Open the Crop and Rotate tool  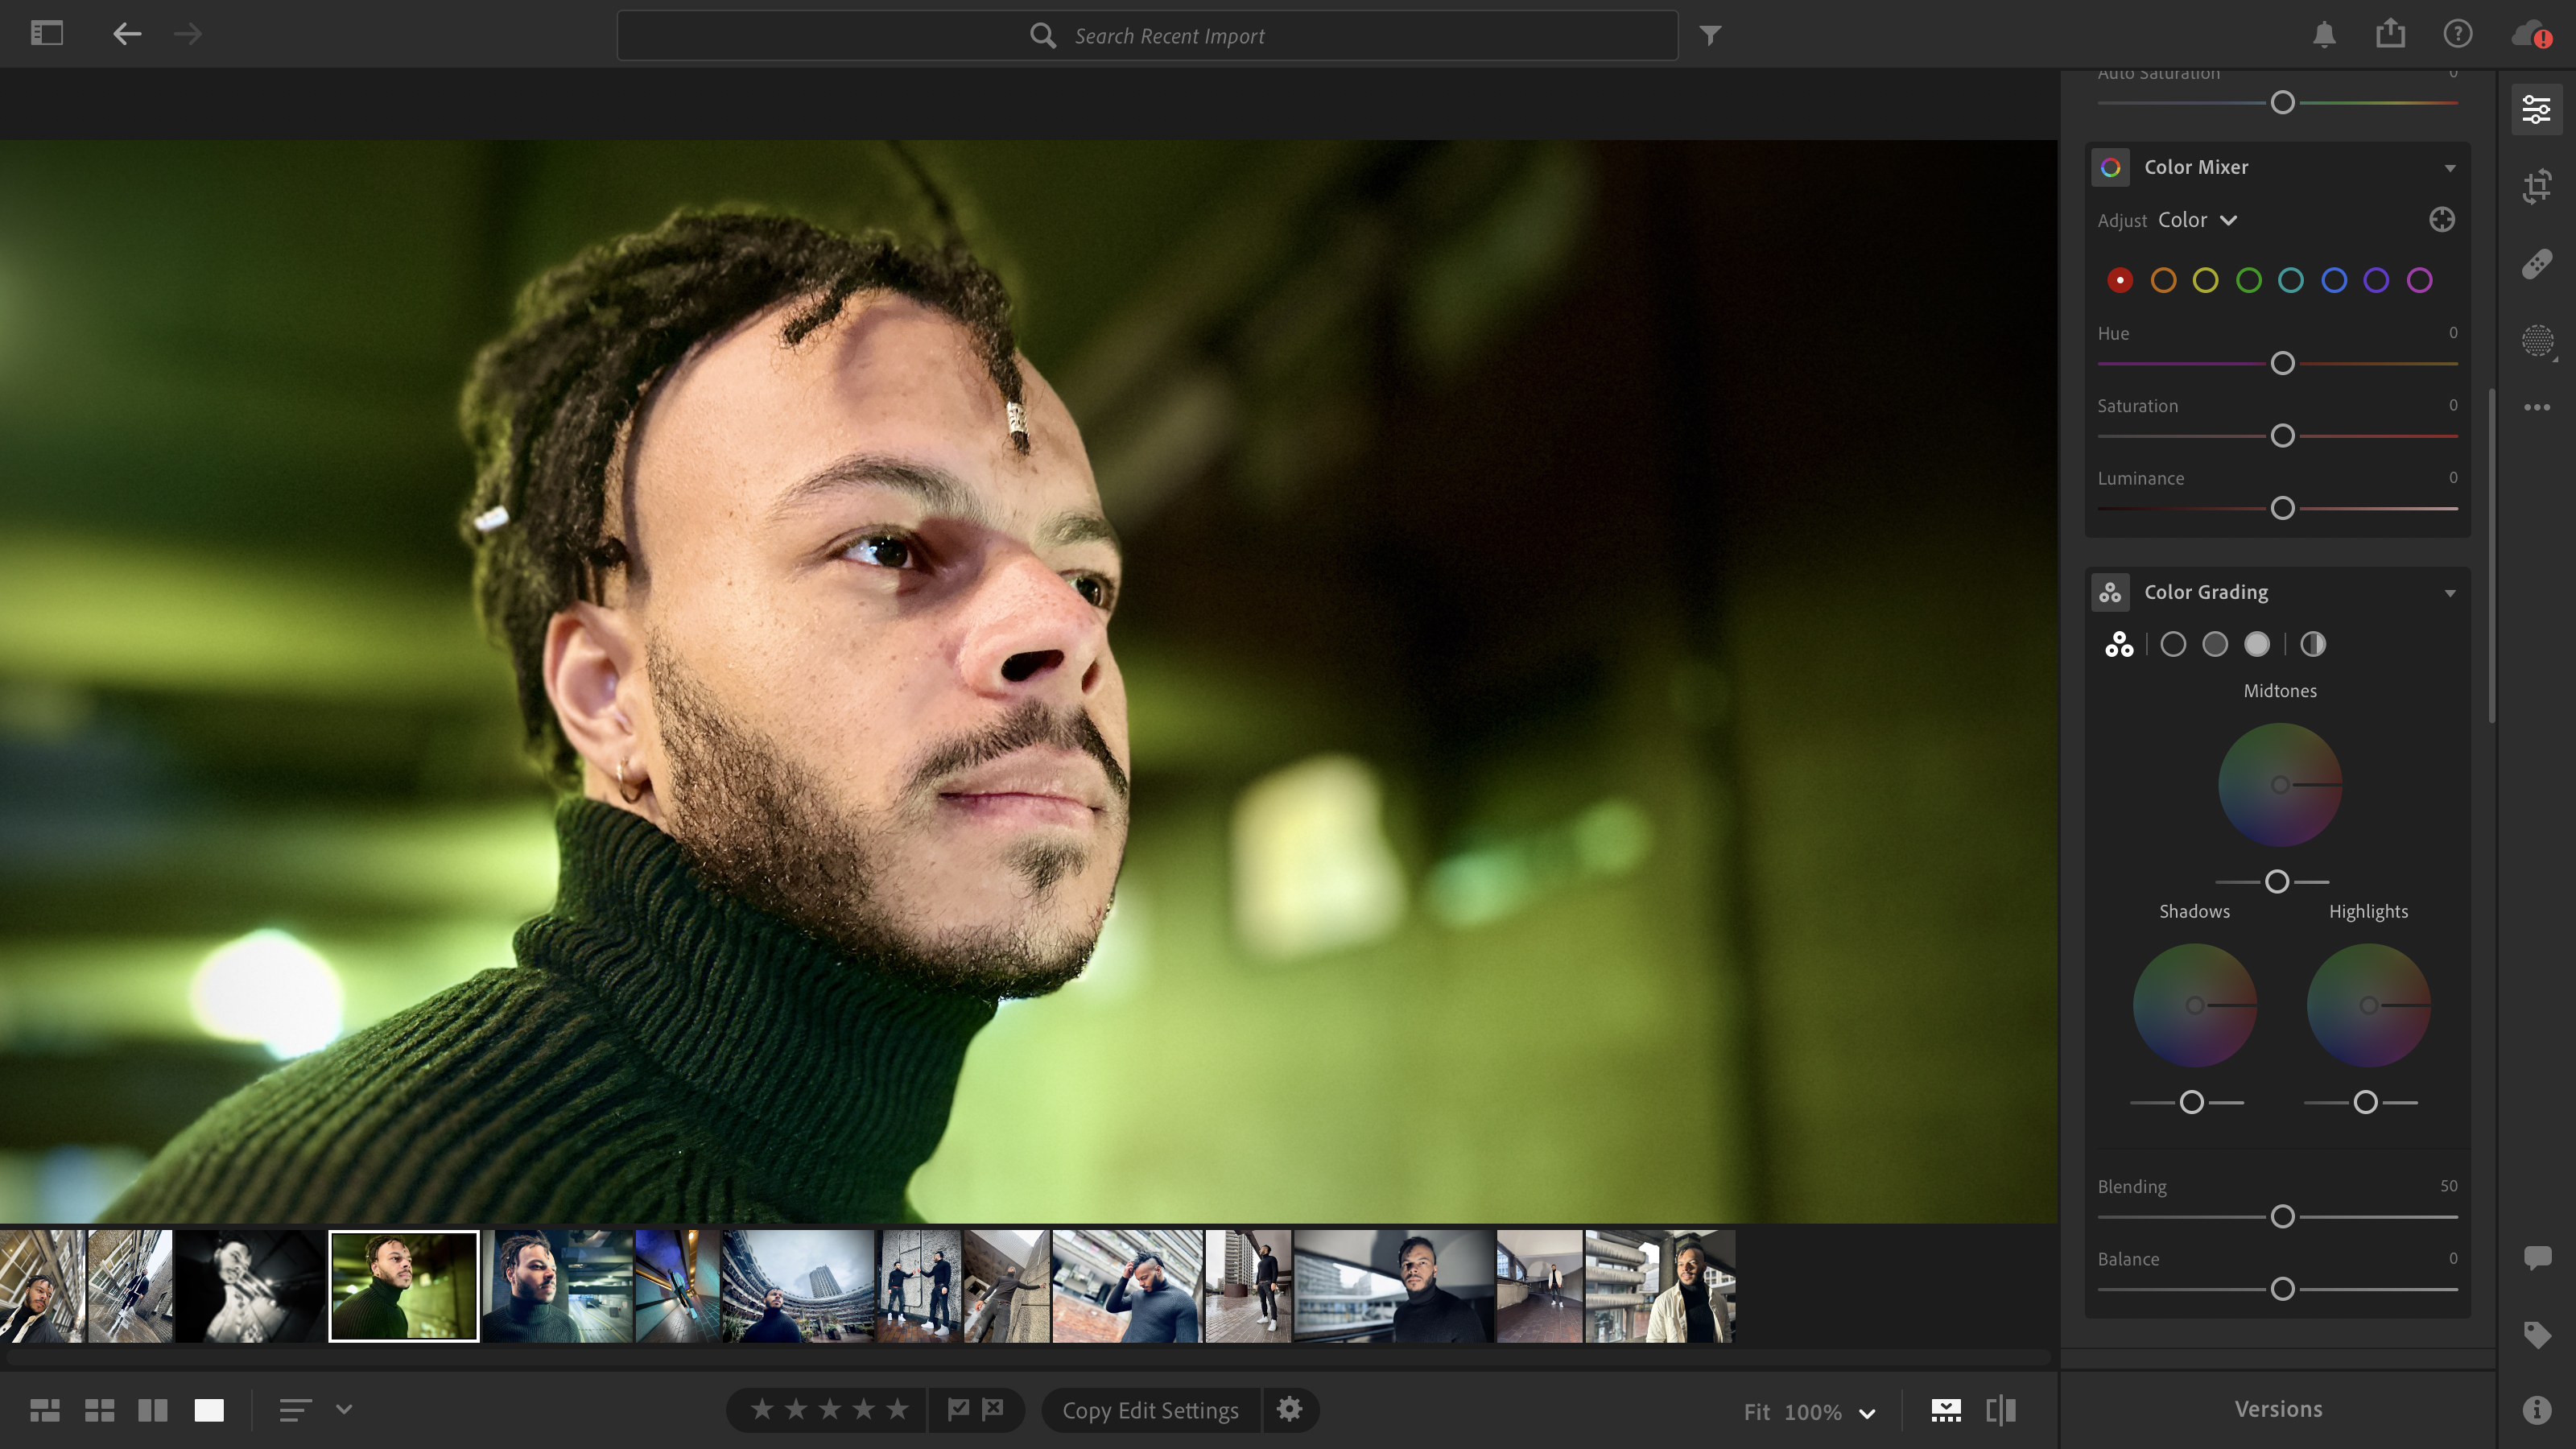[x=2536, y=186]
